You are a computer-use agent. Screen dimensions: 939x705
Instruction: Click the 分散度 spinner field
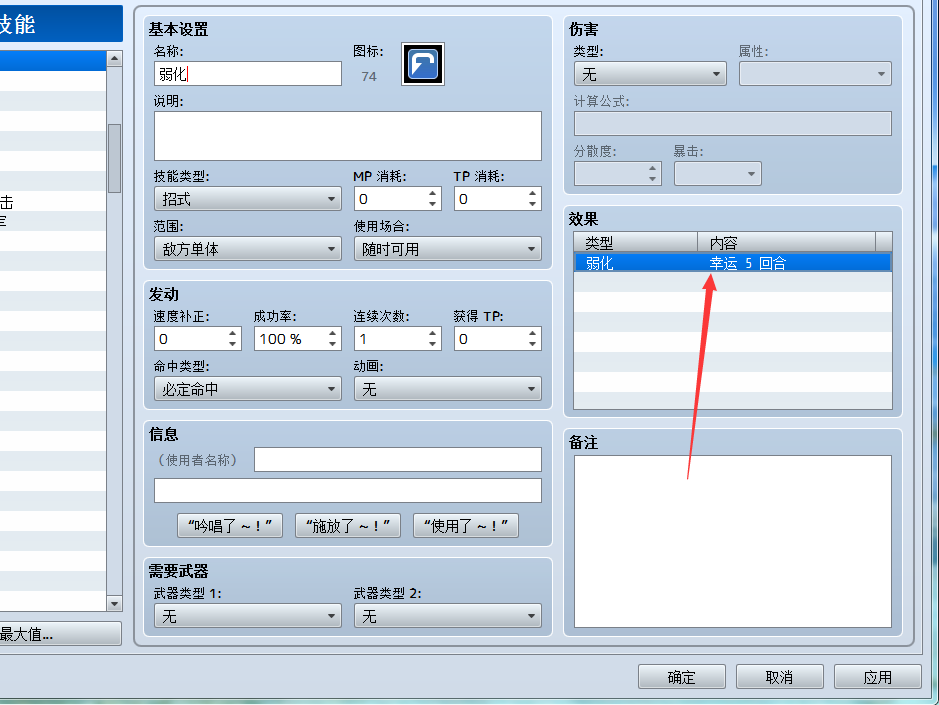tap(617, 174)
